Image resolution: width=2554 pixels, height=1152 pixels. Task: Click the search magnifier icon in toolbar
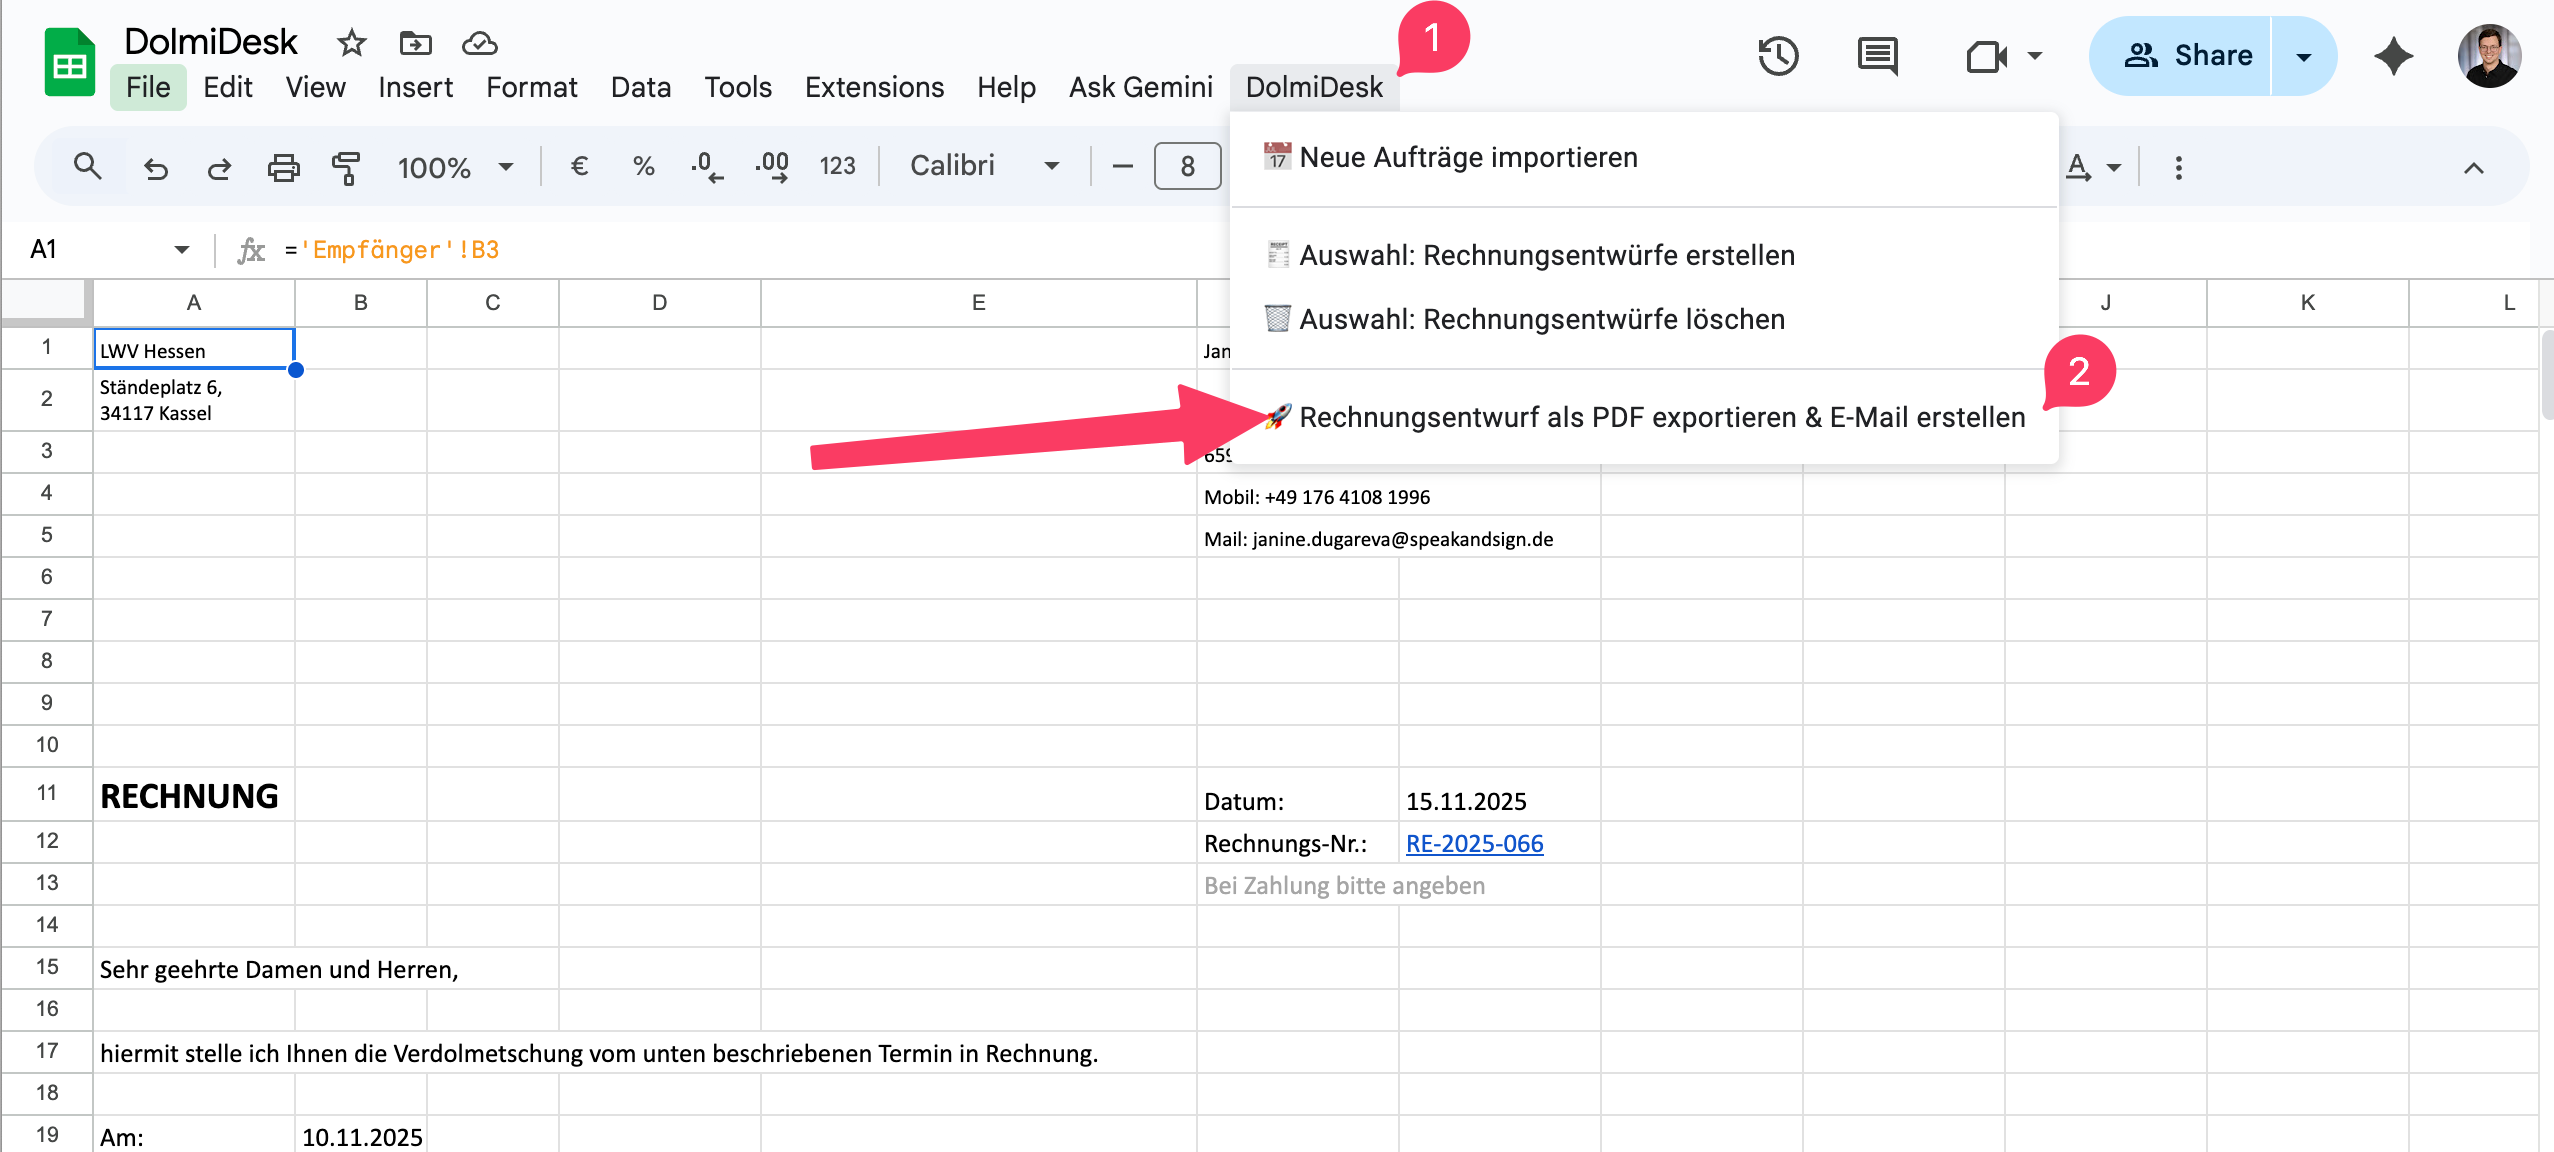pos(88,166)
